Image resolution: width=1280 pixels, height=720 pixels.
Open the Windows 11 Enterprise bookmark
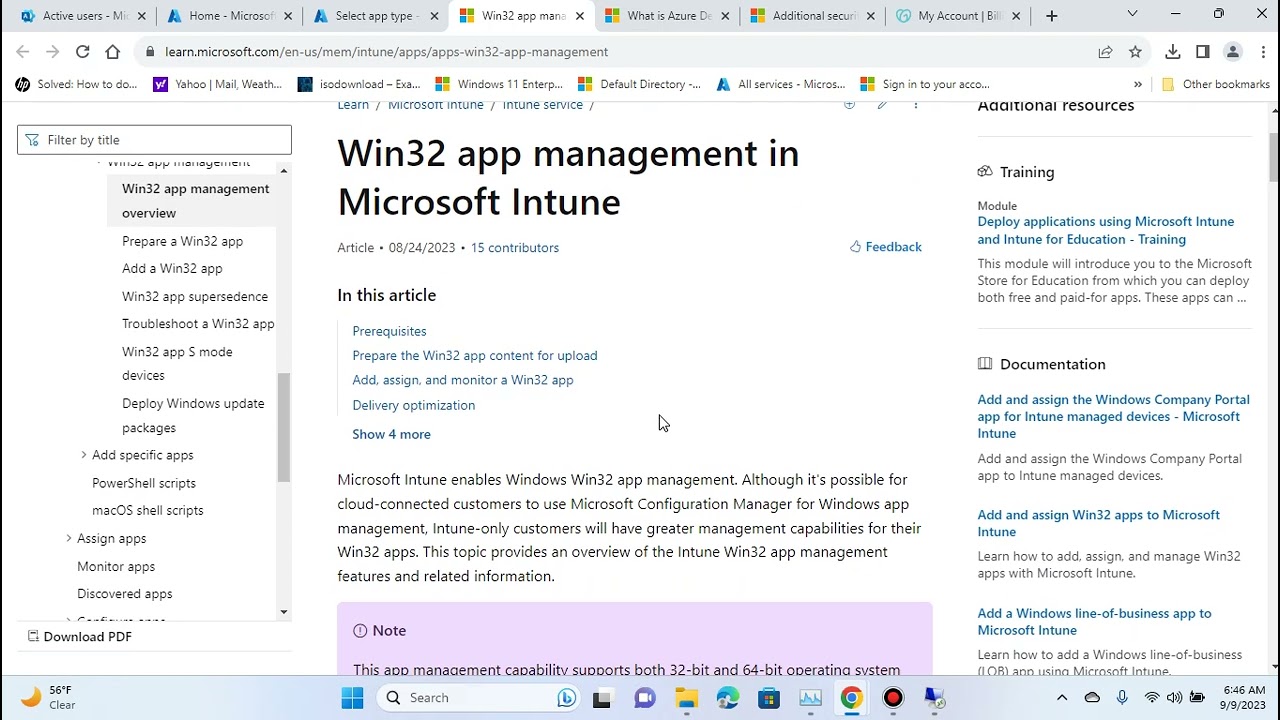tap(499, 84)
